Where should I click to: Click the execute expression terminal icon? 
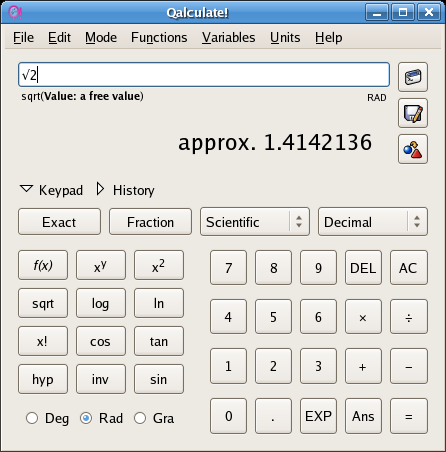point(413,77)
